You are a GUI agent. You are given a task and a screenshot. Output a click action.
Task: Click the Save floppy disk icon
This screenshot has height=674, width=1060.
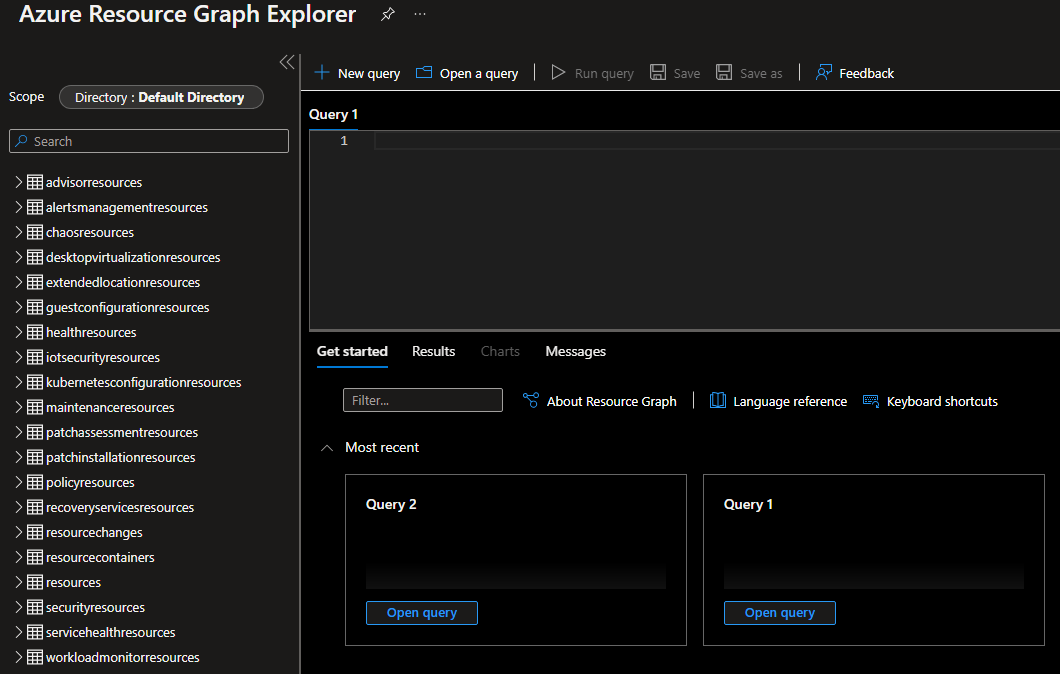[658, 72]
